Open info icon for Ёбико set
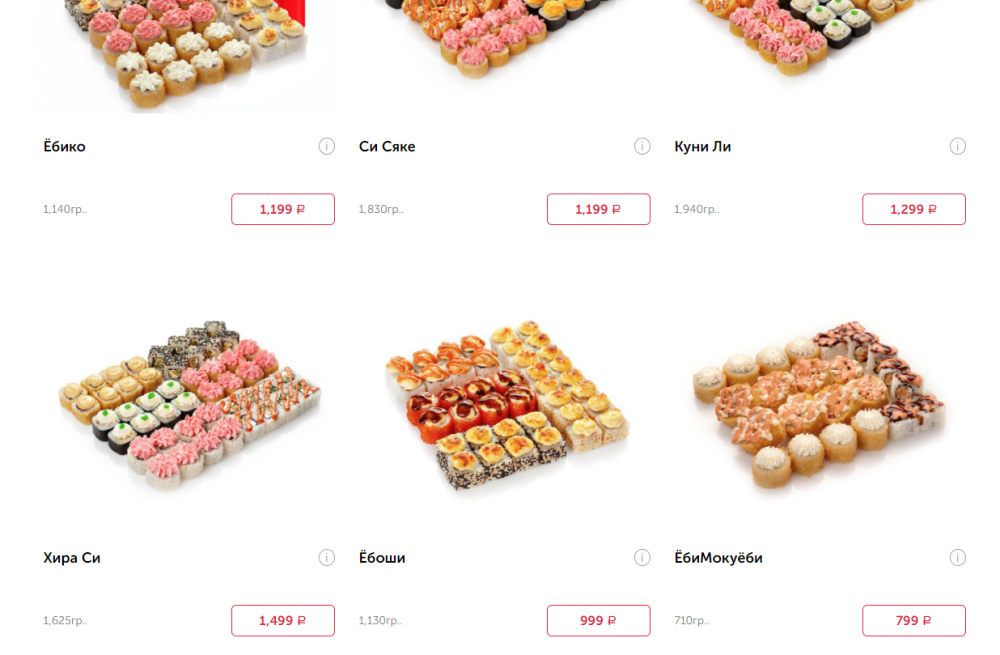The width and height of the screenshot is (1000, 655). [x=327, y=146]
